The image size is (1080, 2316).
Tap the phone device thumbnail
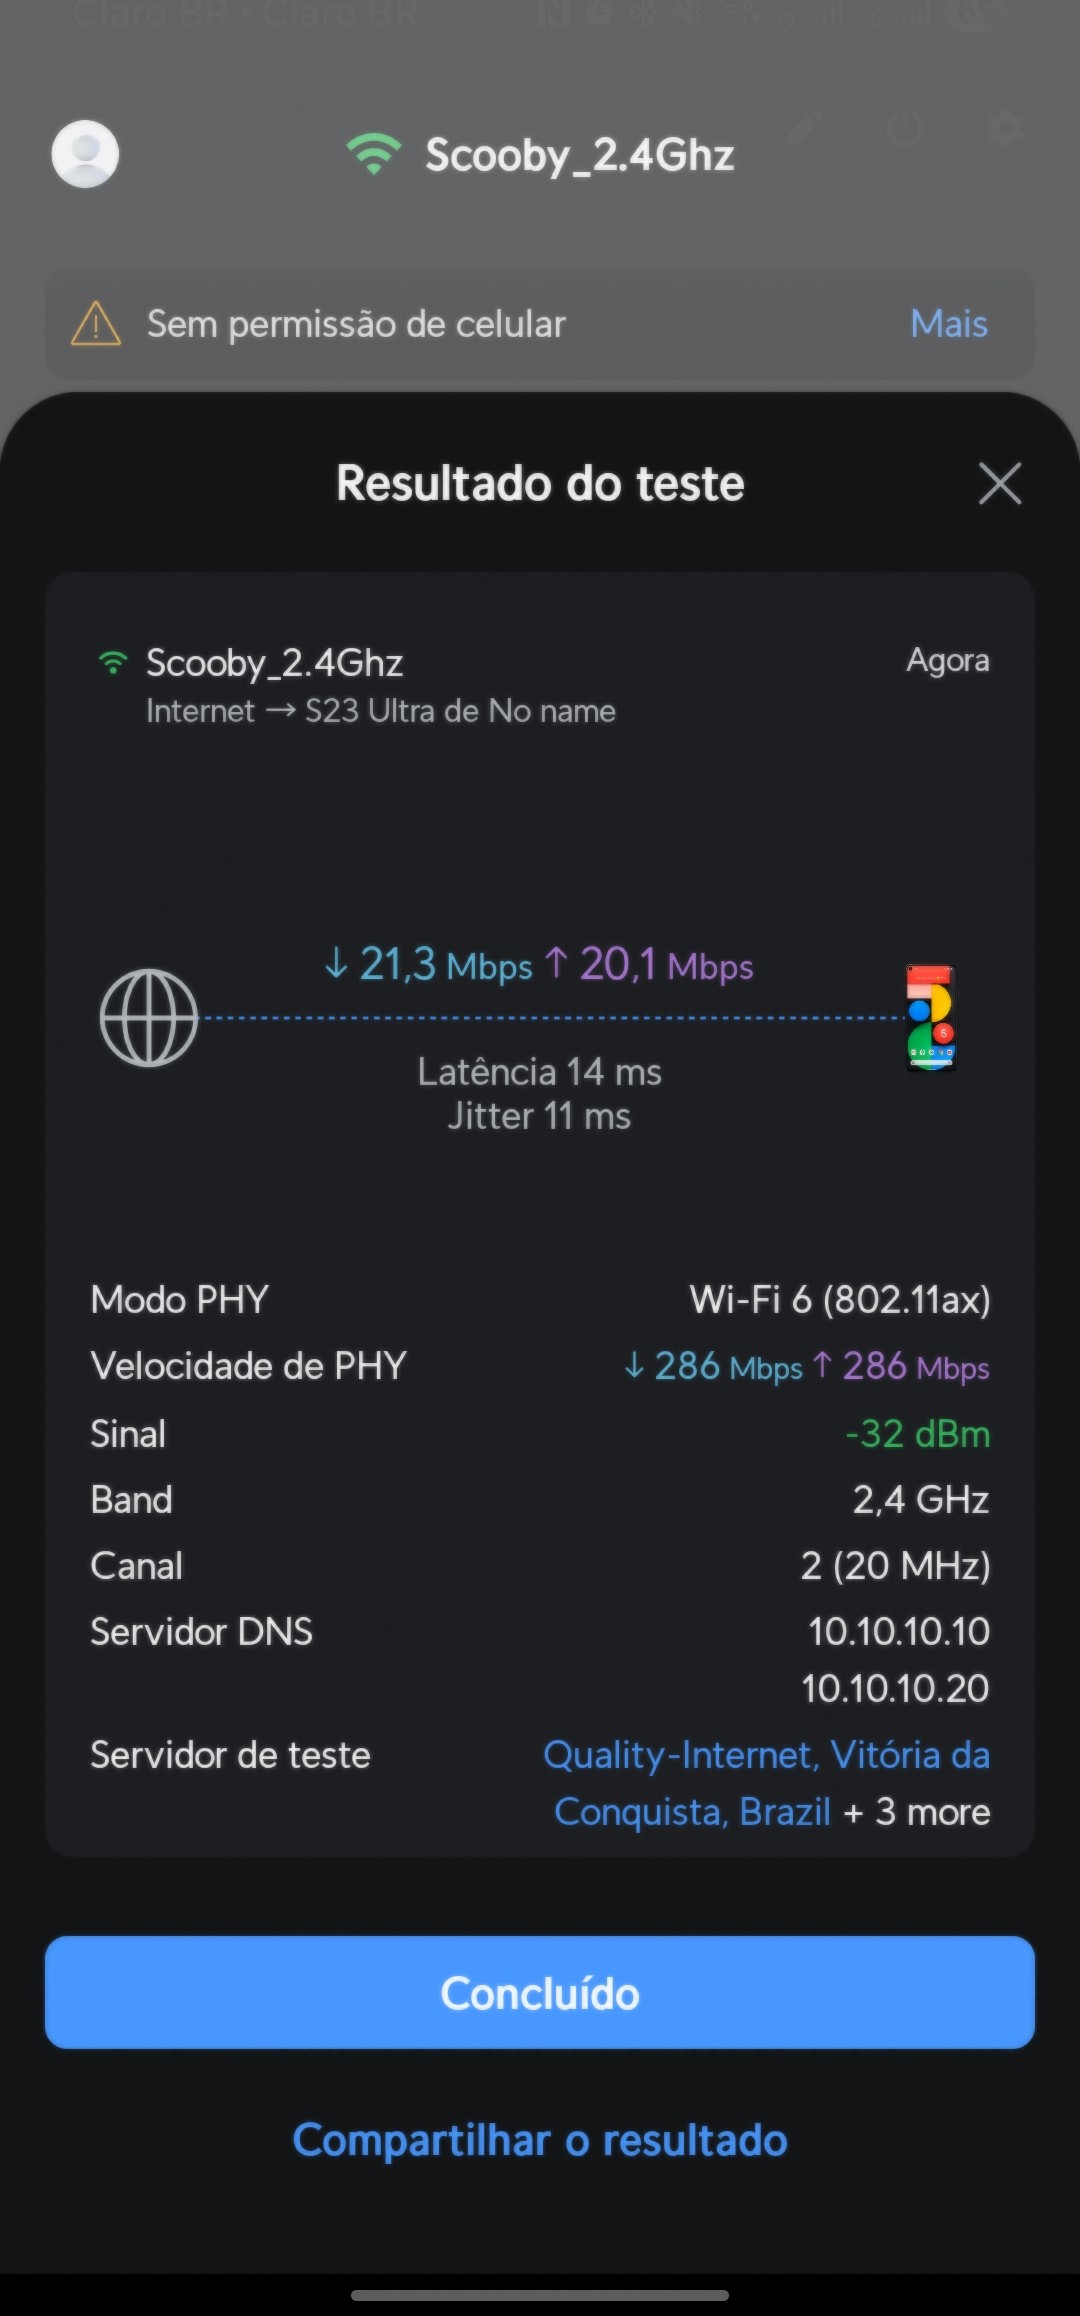[x=931, y=1017]
